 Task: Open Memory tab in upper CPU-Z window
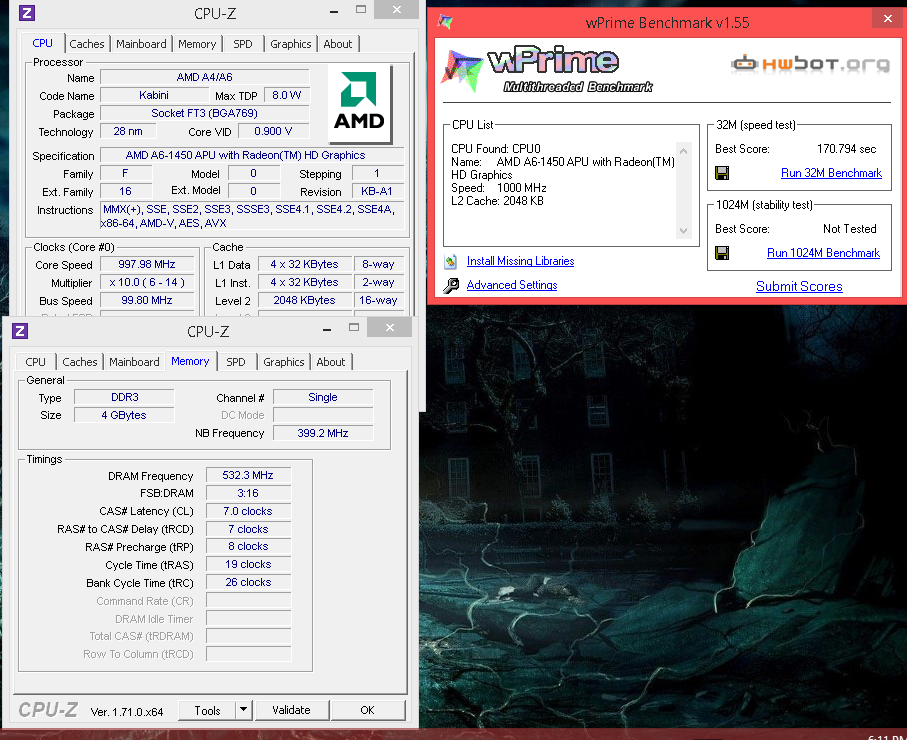[x=197, y=44]
